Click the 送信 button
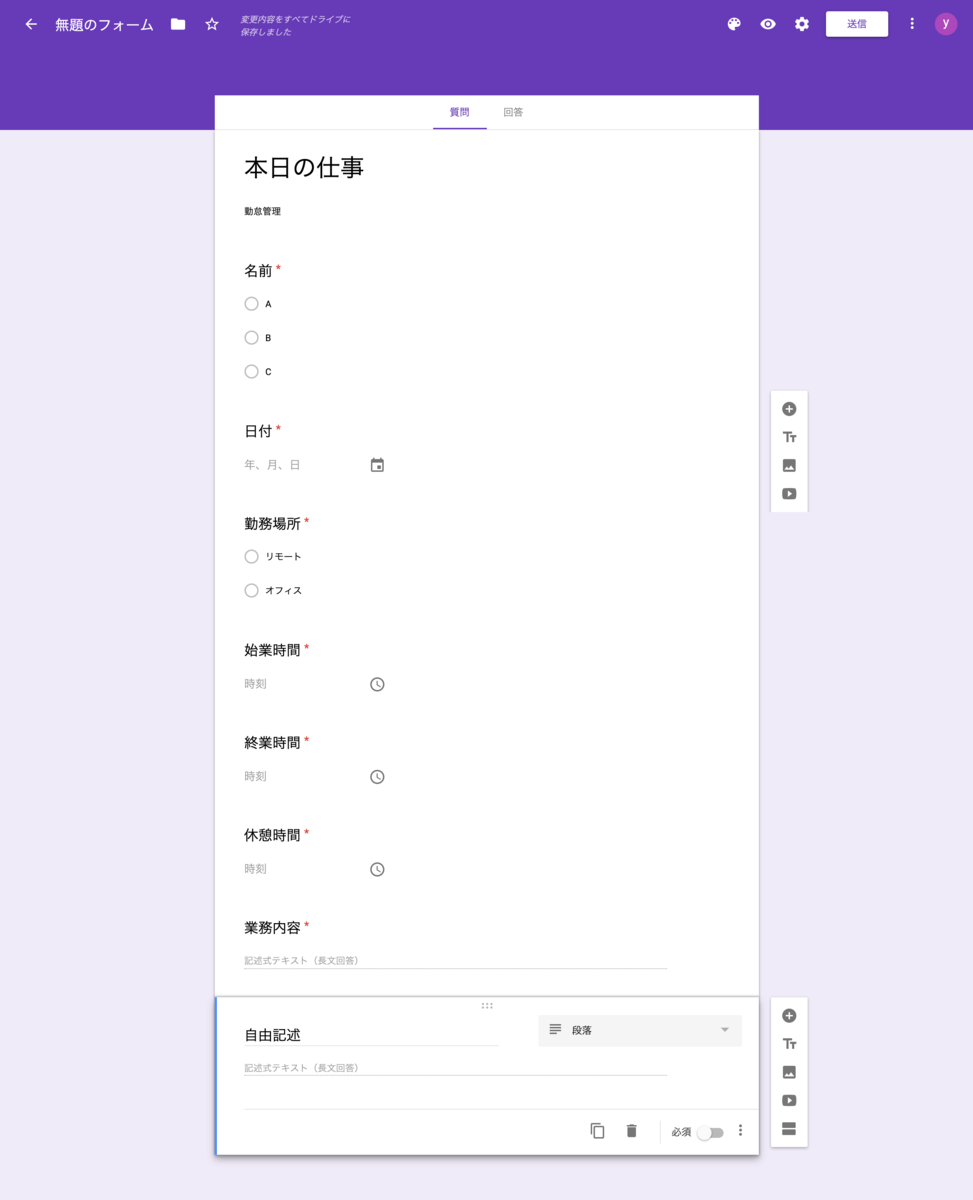Viewport: 973px width, 1200px height. coord(856,23)
